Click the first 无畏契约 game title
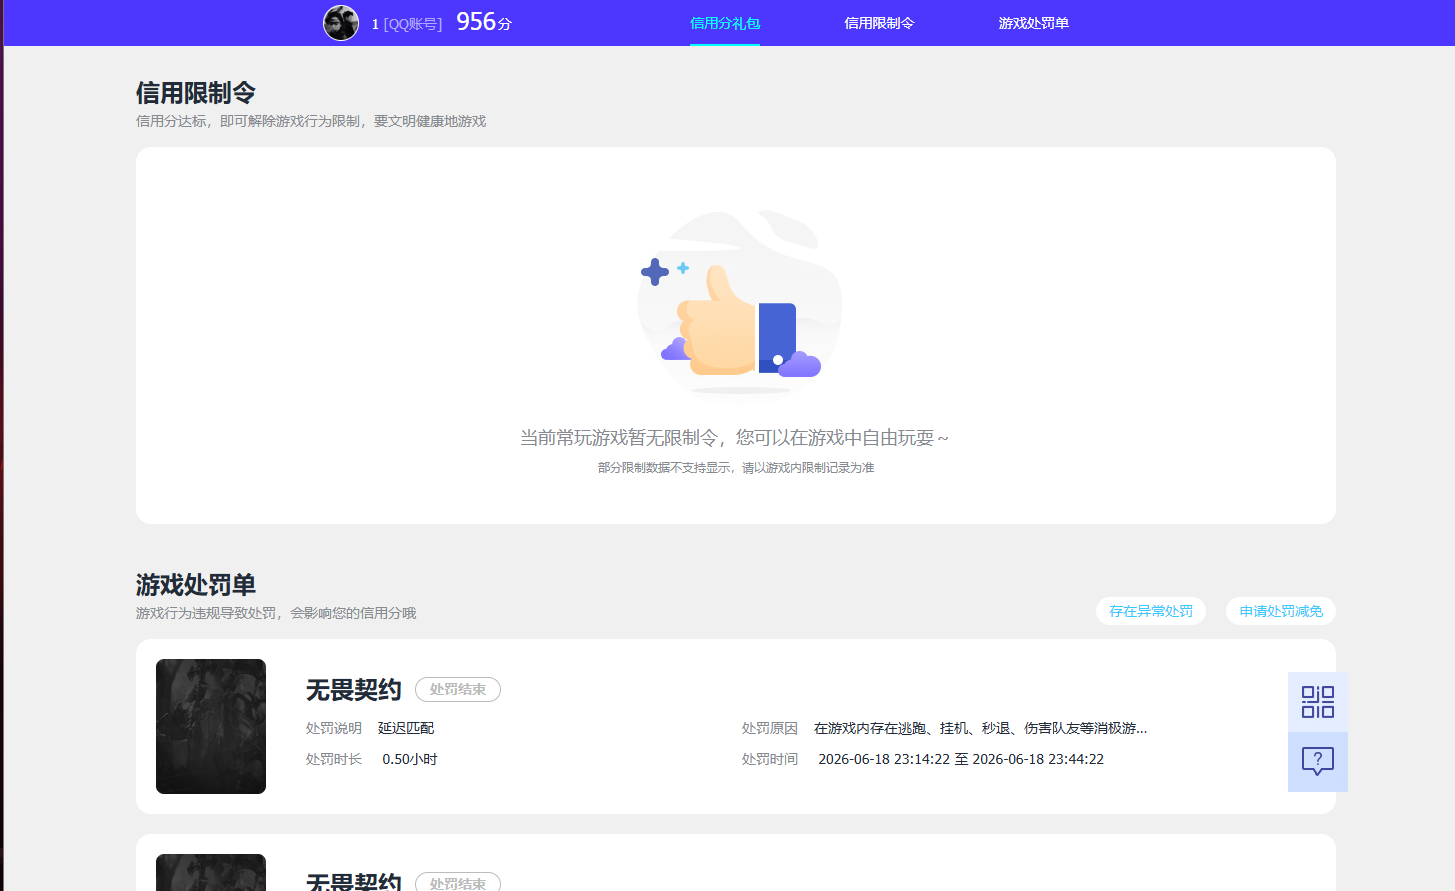1455x891 pixels. point(353,690)
